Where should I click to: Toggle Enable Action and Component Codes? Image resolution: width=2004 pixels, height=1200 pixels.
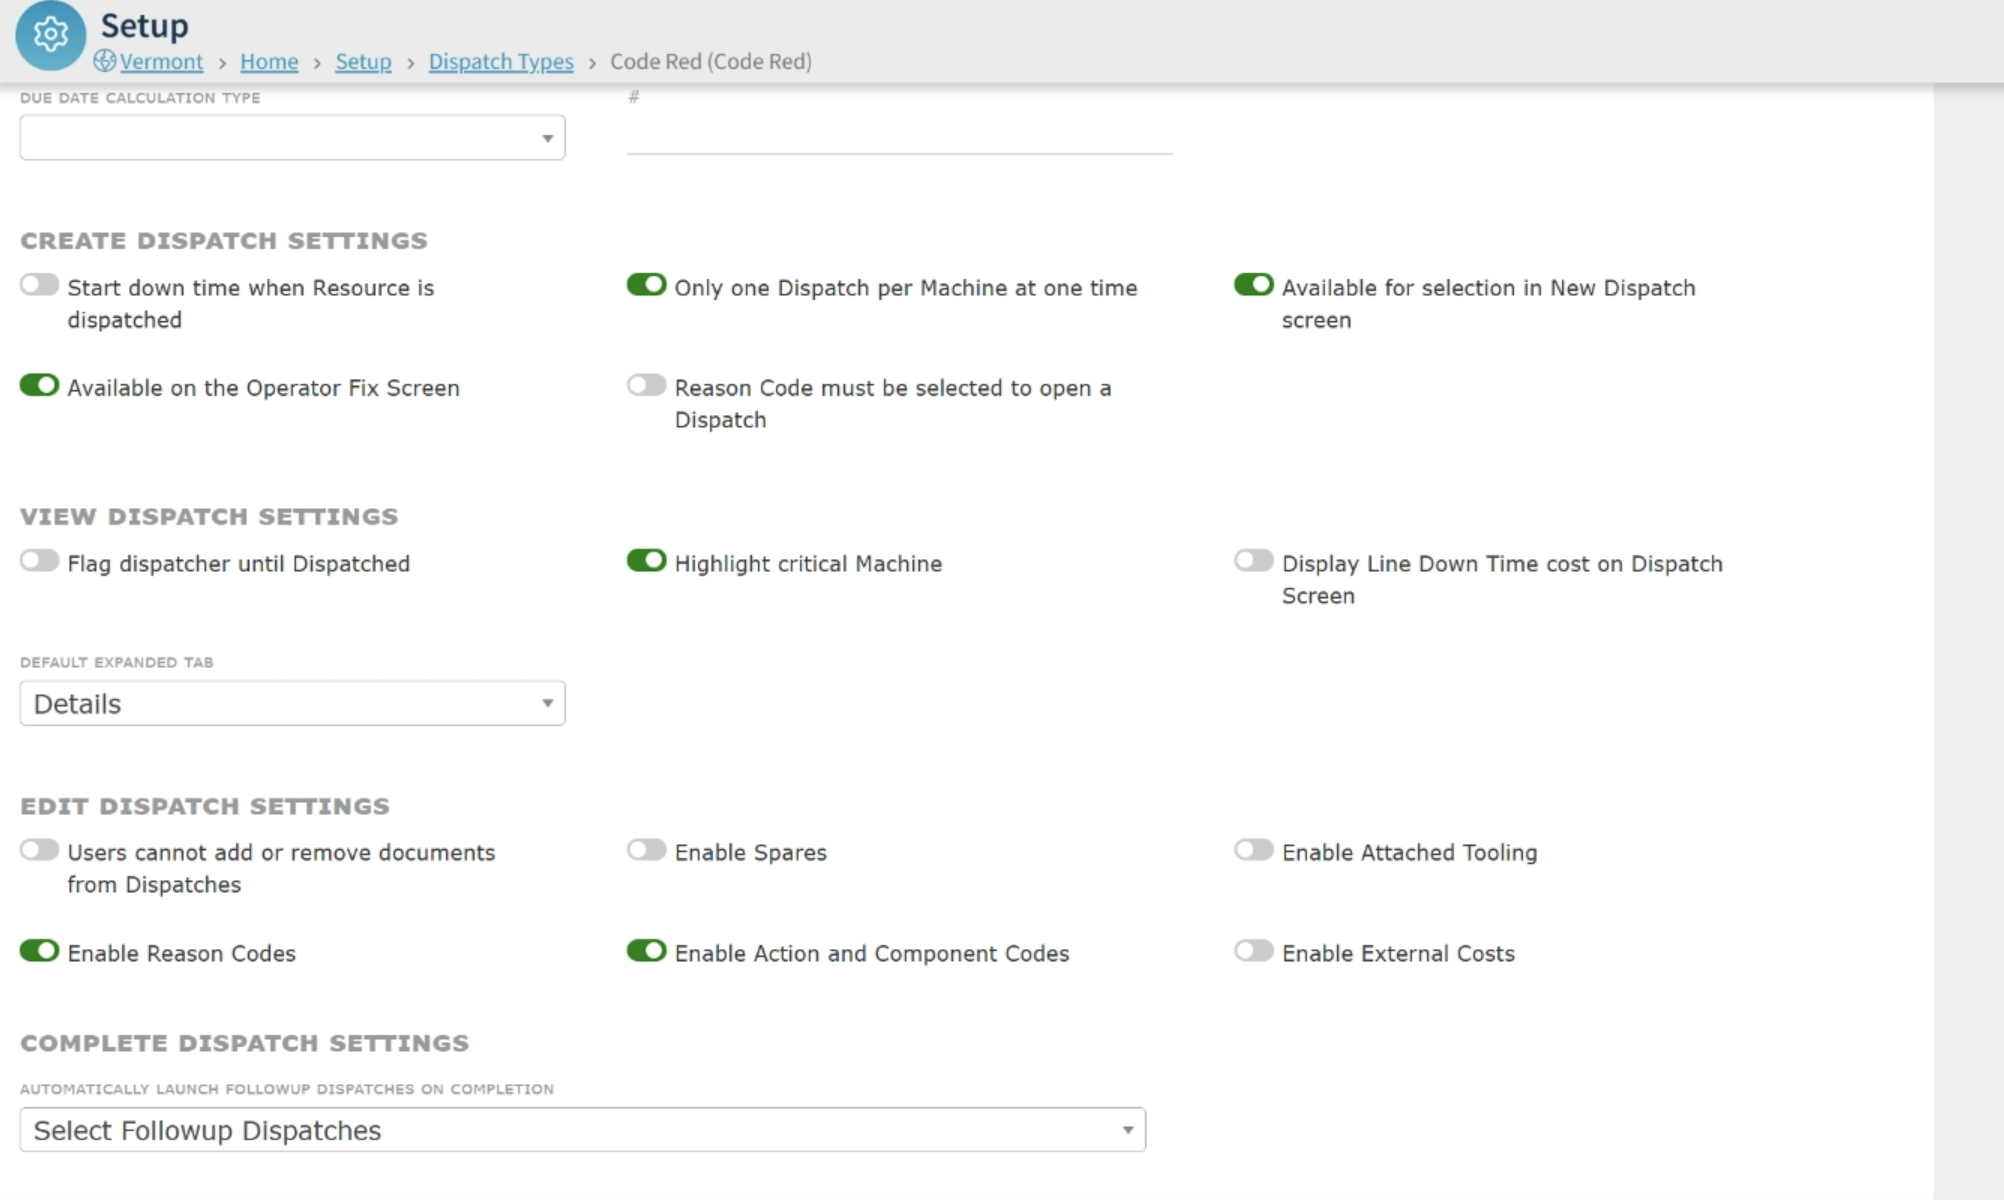646,950
